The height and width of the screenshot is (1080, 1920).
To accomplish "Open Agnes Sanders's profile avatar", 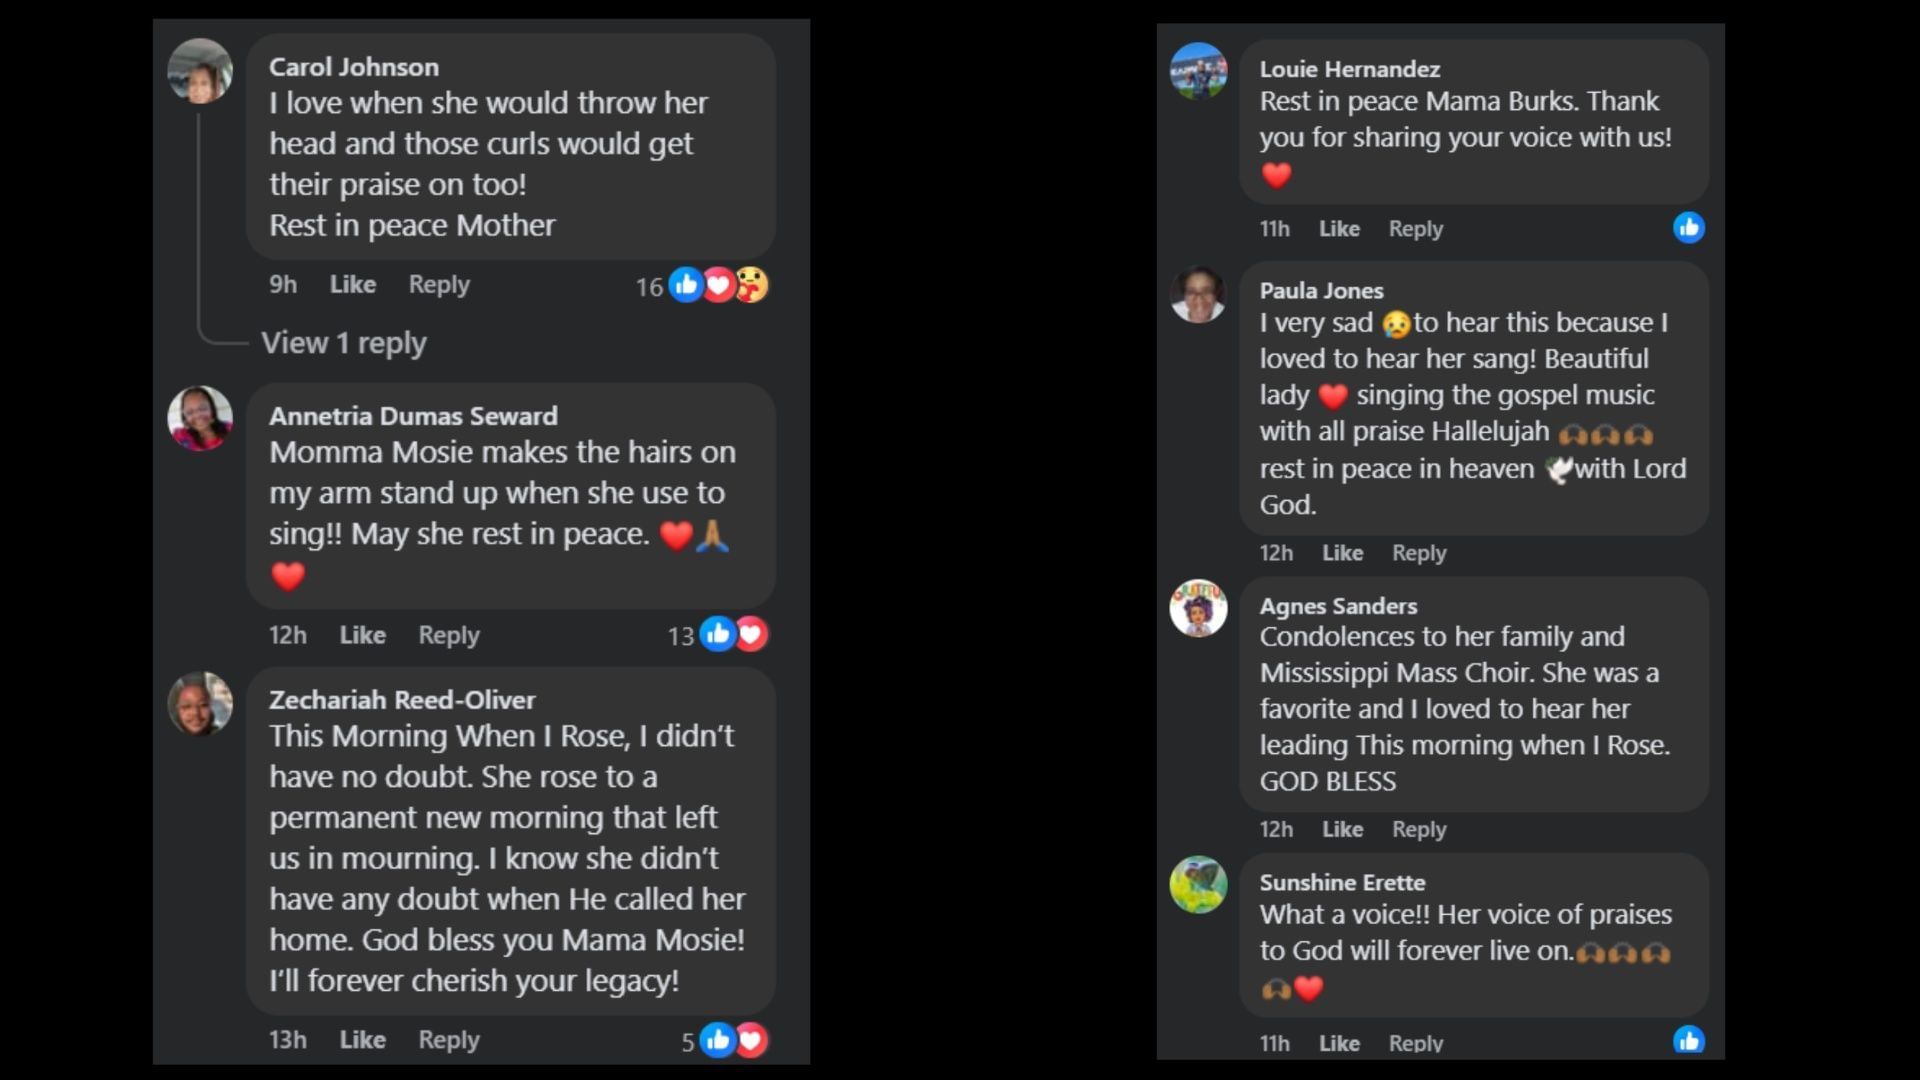I will pos(1198,608).
